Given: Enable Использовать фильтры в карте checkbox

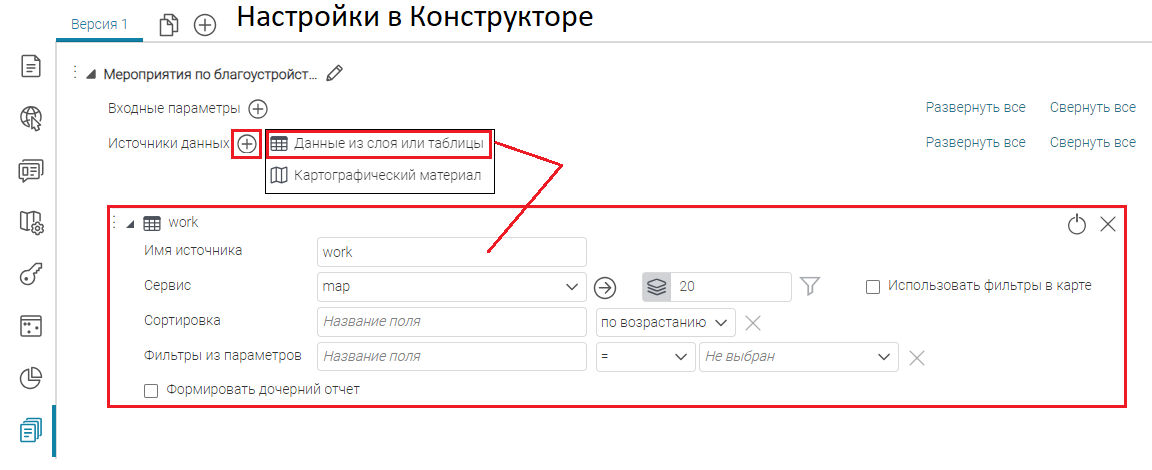Looking at the screenshot, I should pos(872,286).
